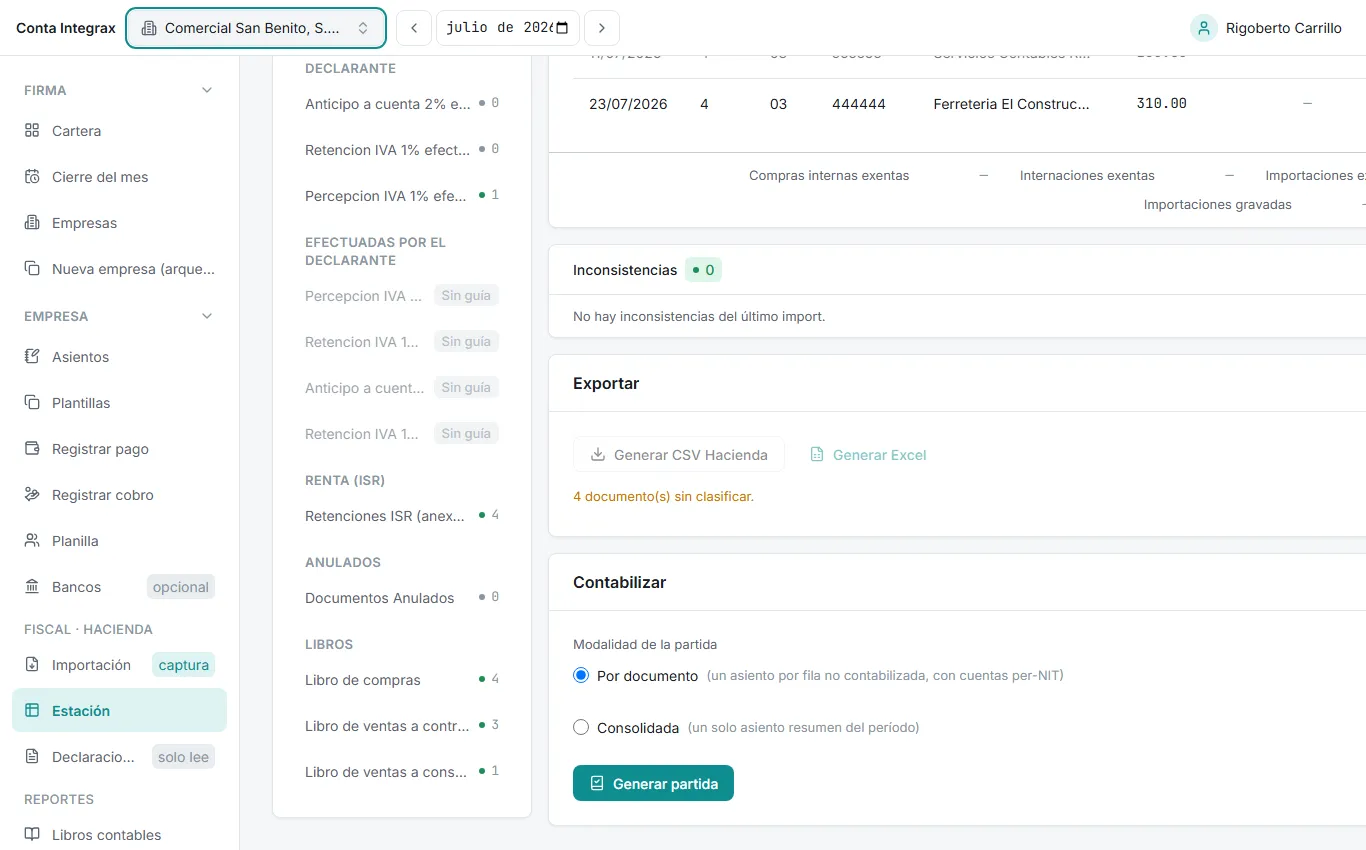Click the Conta Integrax app title
The height and width of the screenshot is (850, 1366).
(66, 28)
